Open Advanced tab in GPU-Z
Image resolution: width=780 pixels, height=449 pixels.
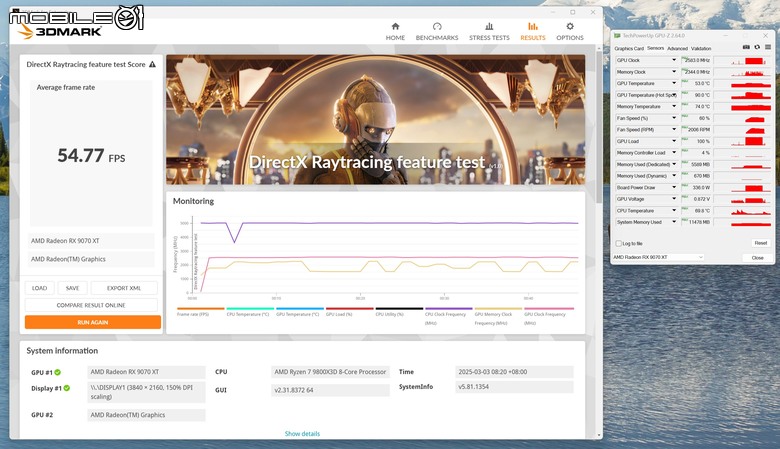pyautogui.click(x=677, y=49)
